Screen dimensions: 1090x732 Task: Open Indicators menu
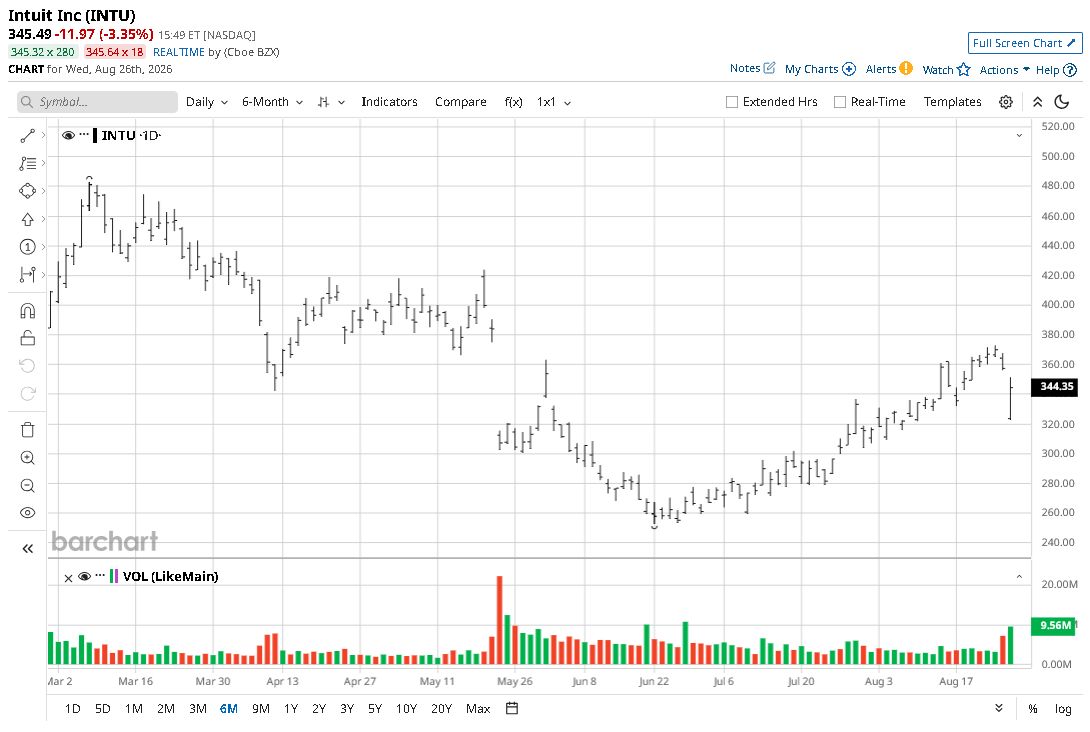pos(389,102)
